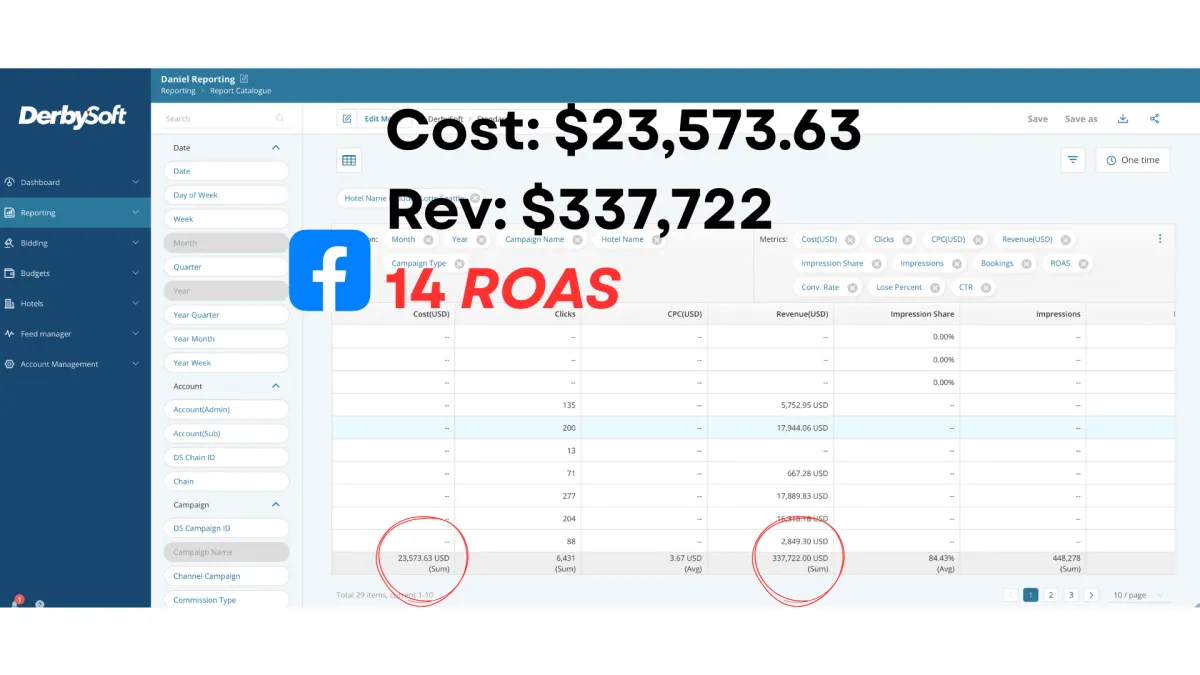Open the 10 / page dropdown
1200x675 pixels.
1138,595
